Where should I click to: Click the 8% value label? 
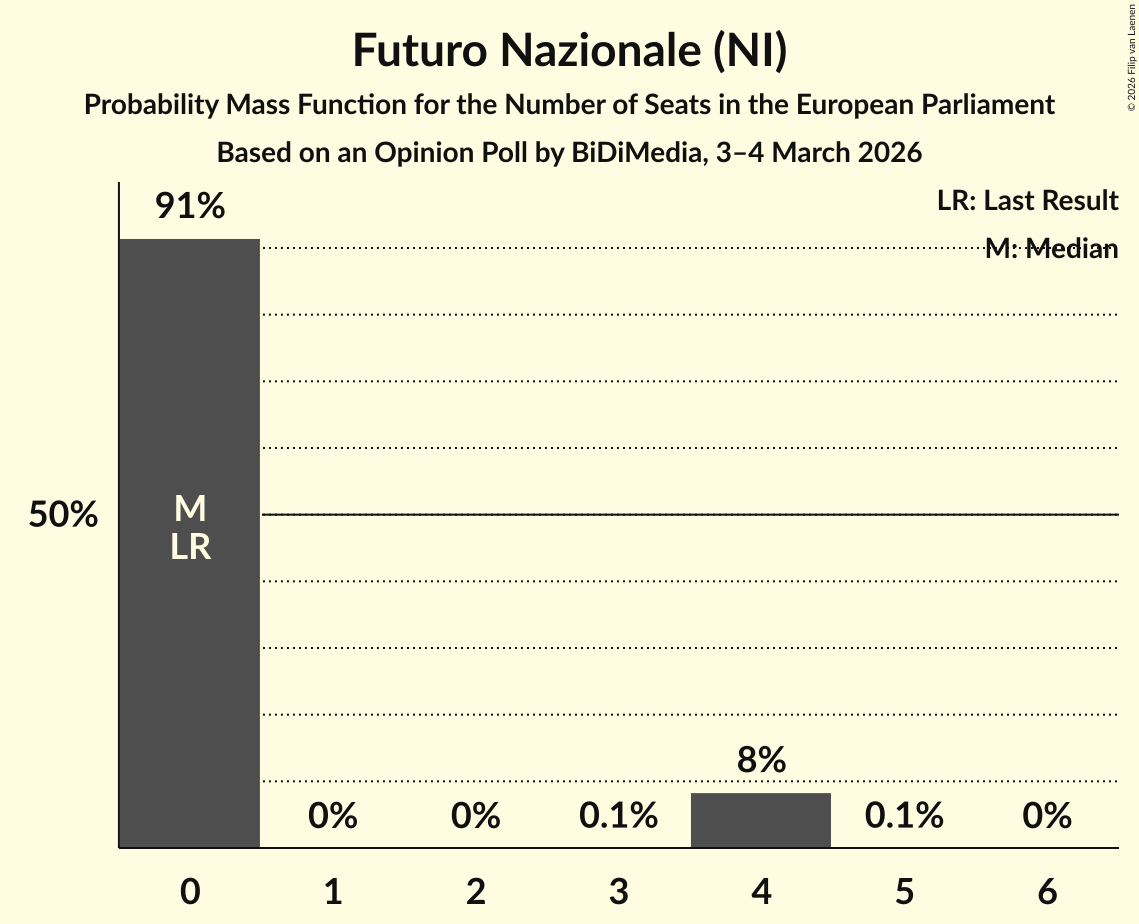tap(761, 761)
